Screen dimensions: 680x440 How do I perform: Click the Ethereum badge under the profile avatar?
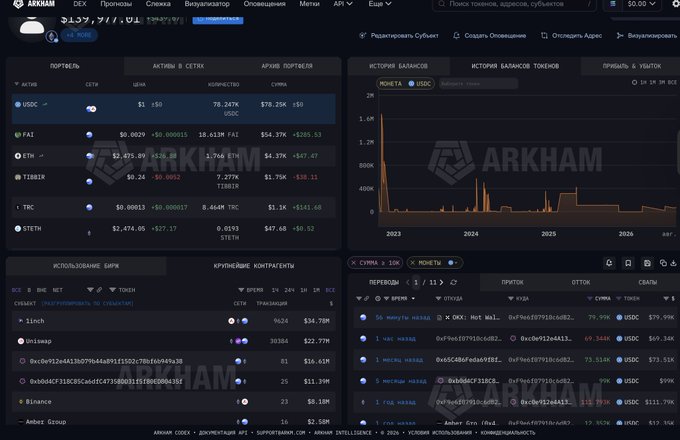point(52,36)
